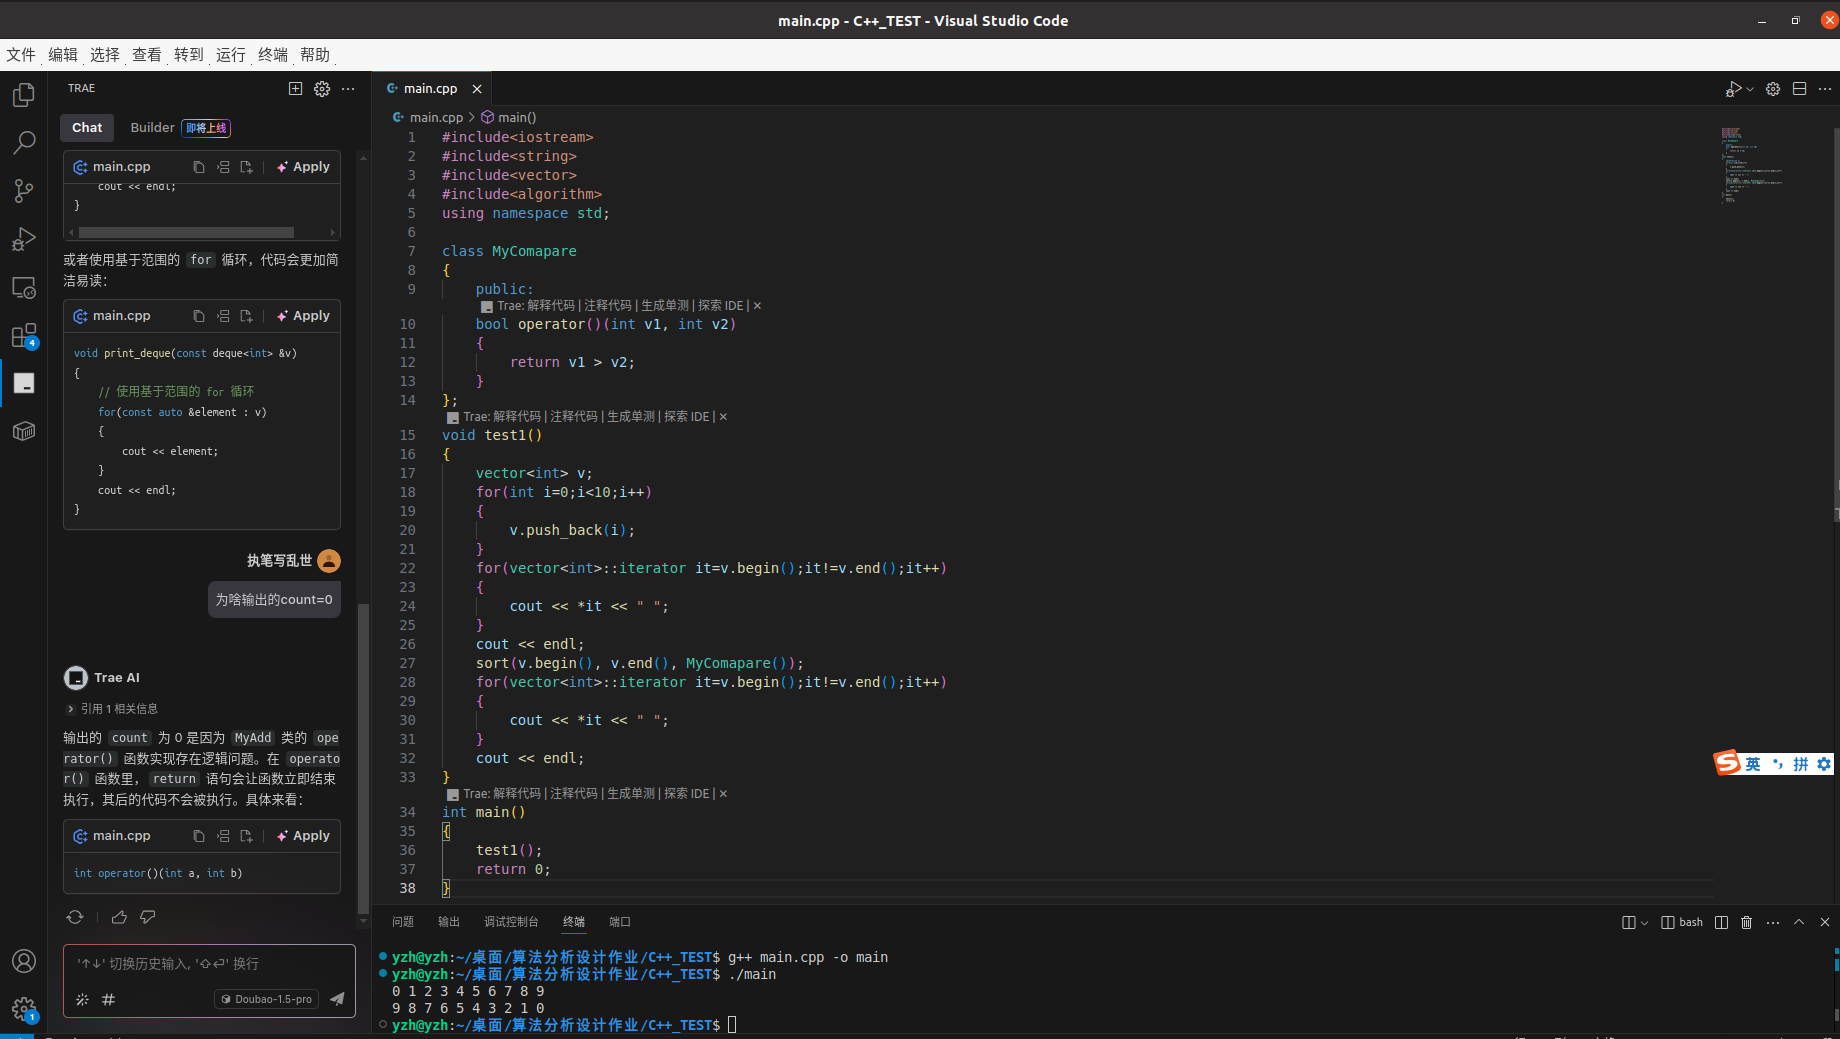Viewport: 1840px width, 1039px height.
Task: Open Trae panel more actions menu
Action: pos(348,88)
